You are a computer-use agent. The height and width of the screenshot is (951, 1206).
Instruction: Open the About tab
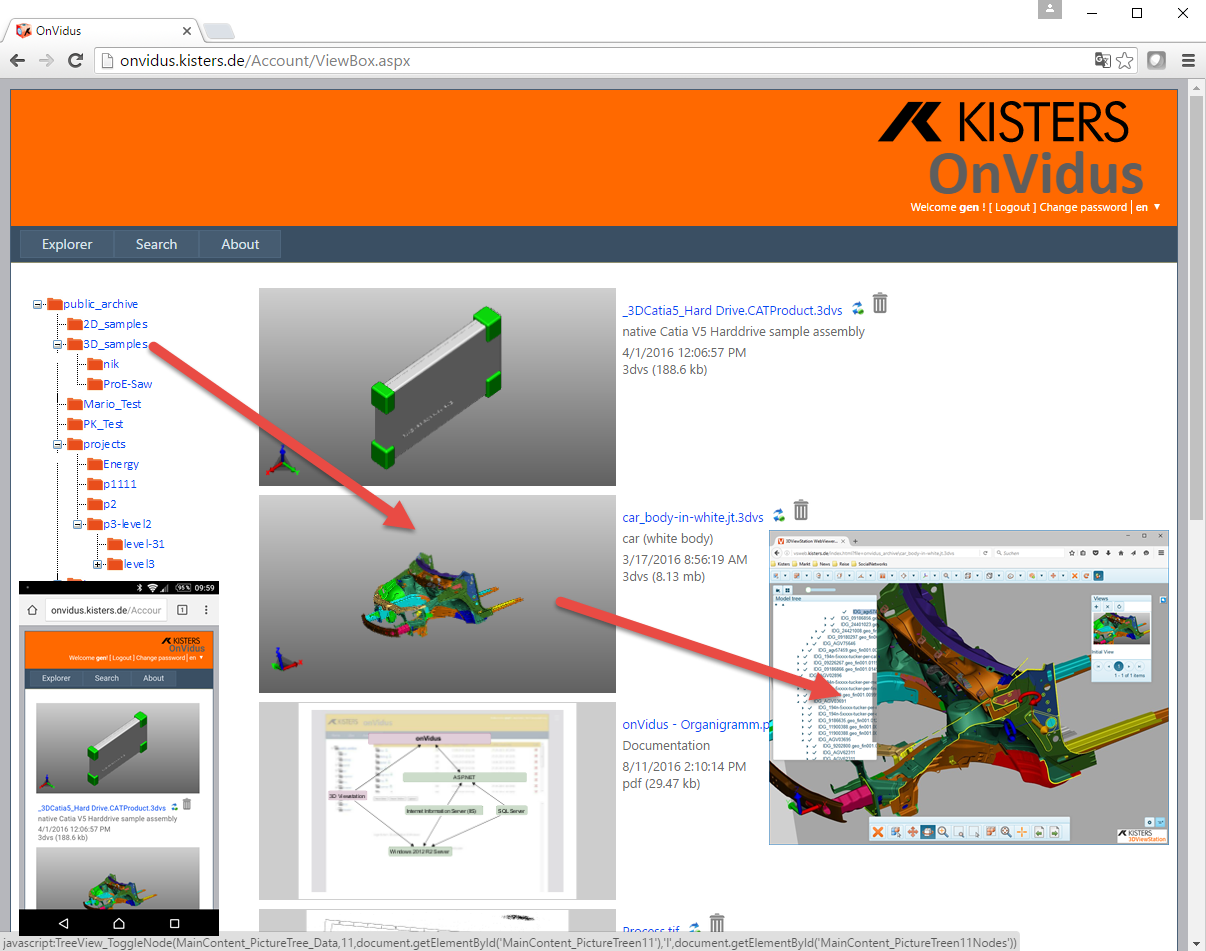240,244
